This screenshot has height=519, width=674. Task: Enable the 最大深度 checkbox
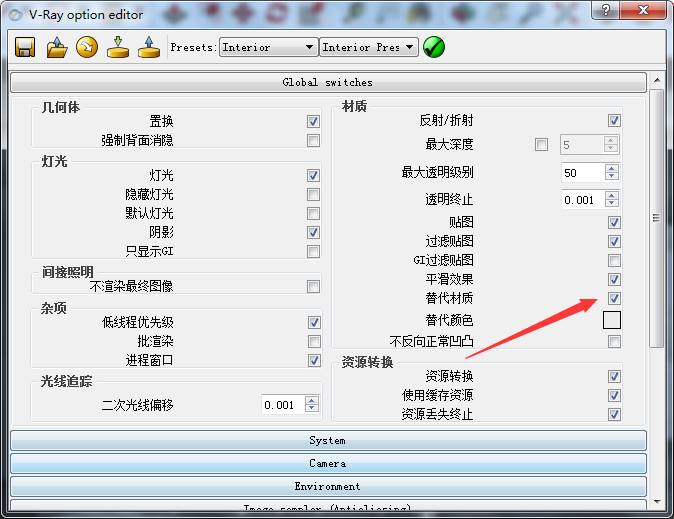541,145
